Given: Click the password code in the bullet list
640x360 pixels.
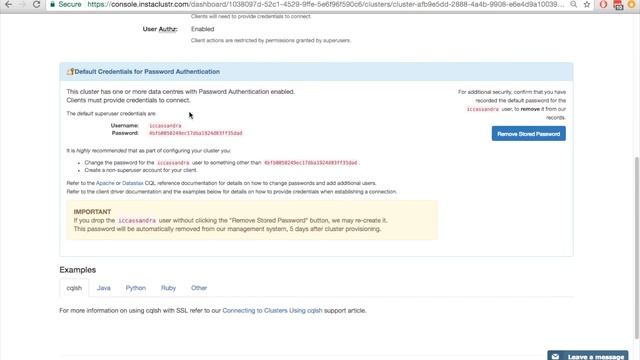Looking at the screenshot, I should [311, 163].
